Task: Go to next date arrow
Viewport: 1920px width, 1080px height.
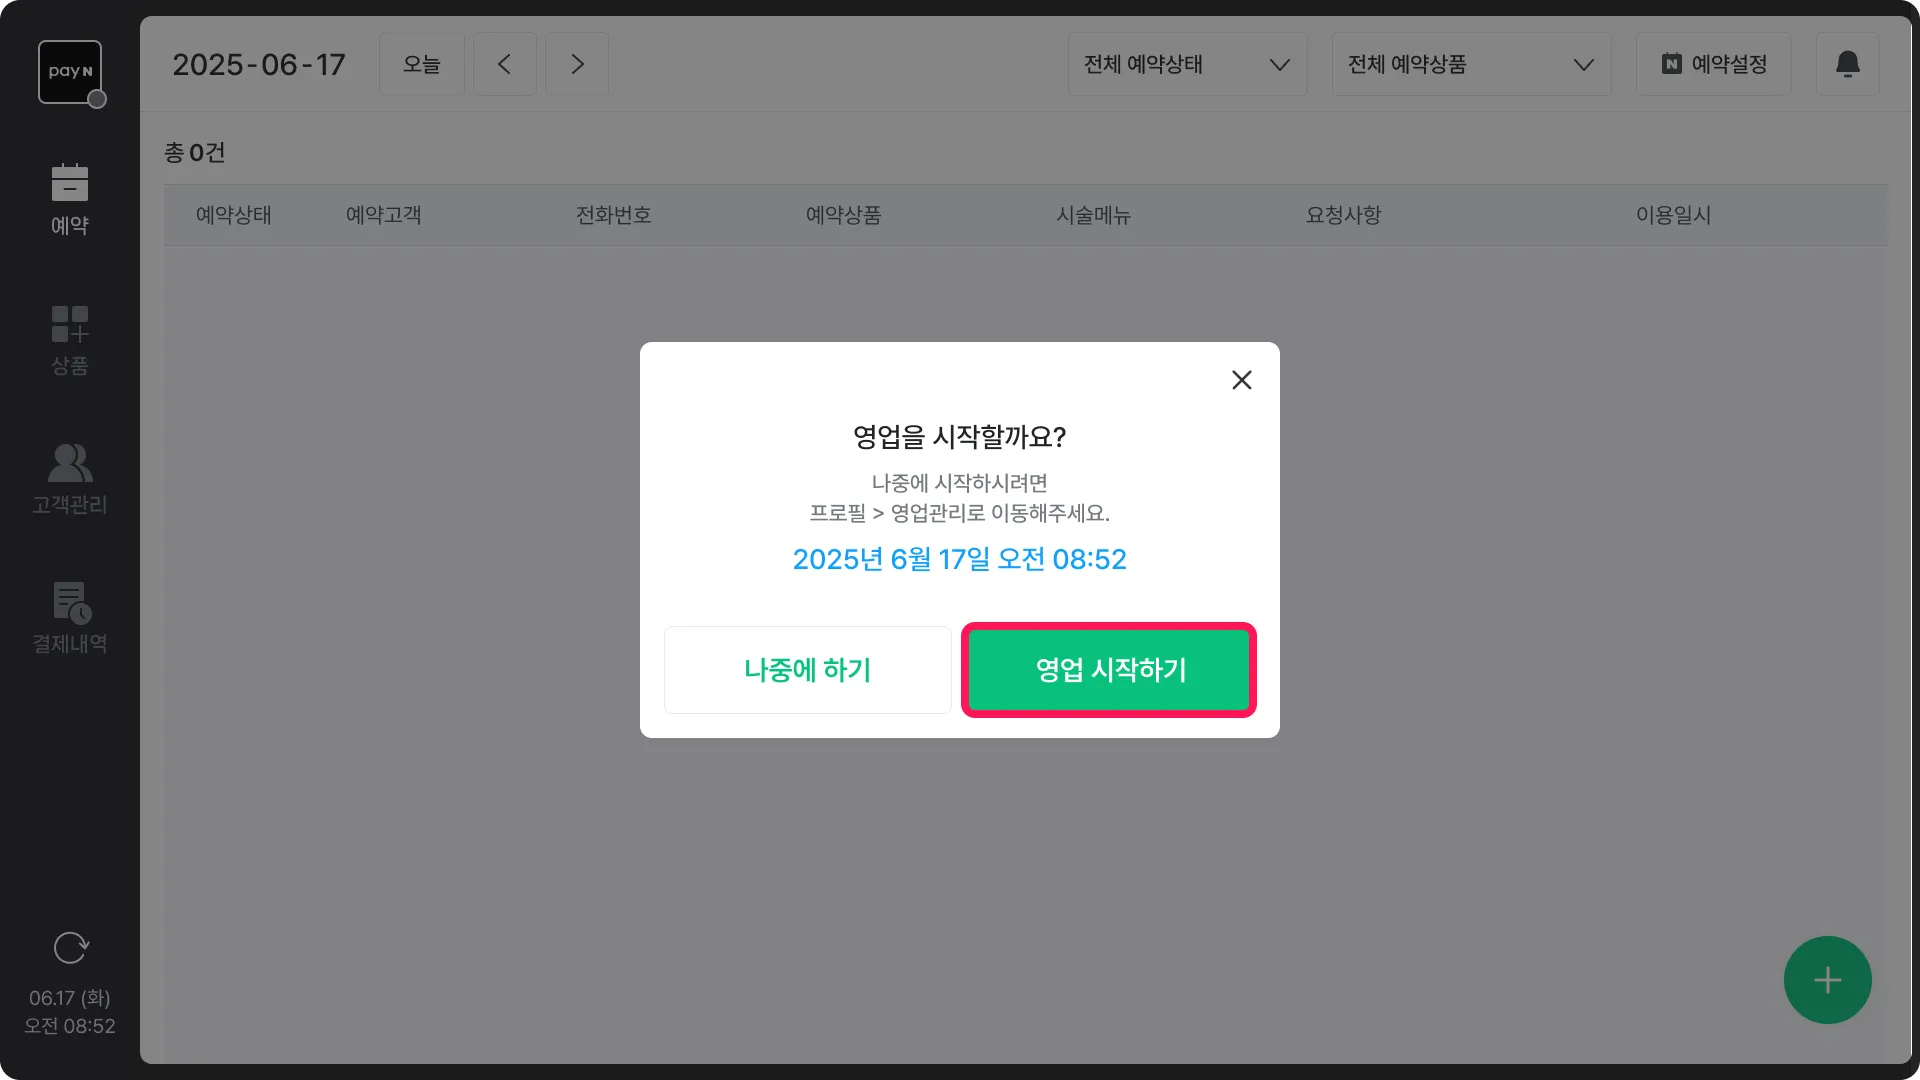Action: coord(577,64)
